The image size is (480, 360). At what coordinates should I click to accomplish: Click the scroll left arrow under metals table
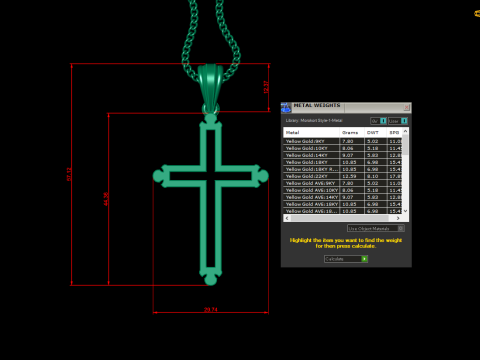tap(287, 218)
